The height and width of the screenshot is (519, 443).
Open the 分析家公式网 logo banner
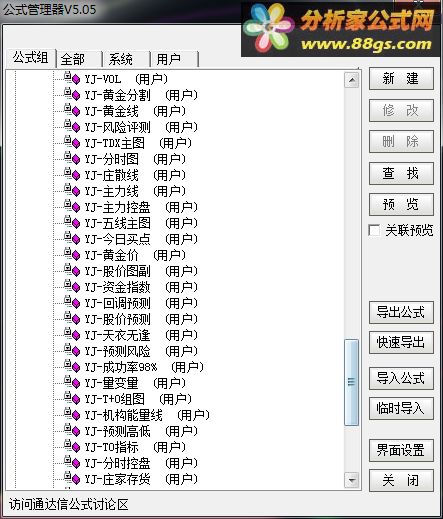pyautogui.click(x=341, y=29)
